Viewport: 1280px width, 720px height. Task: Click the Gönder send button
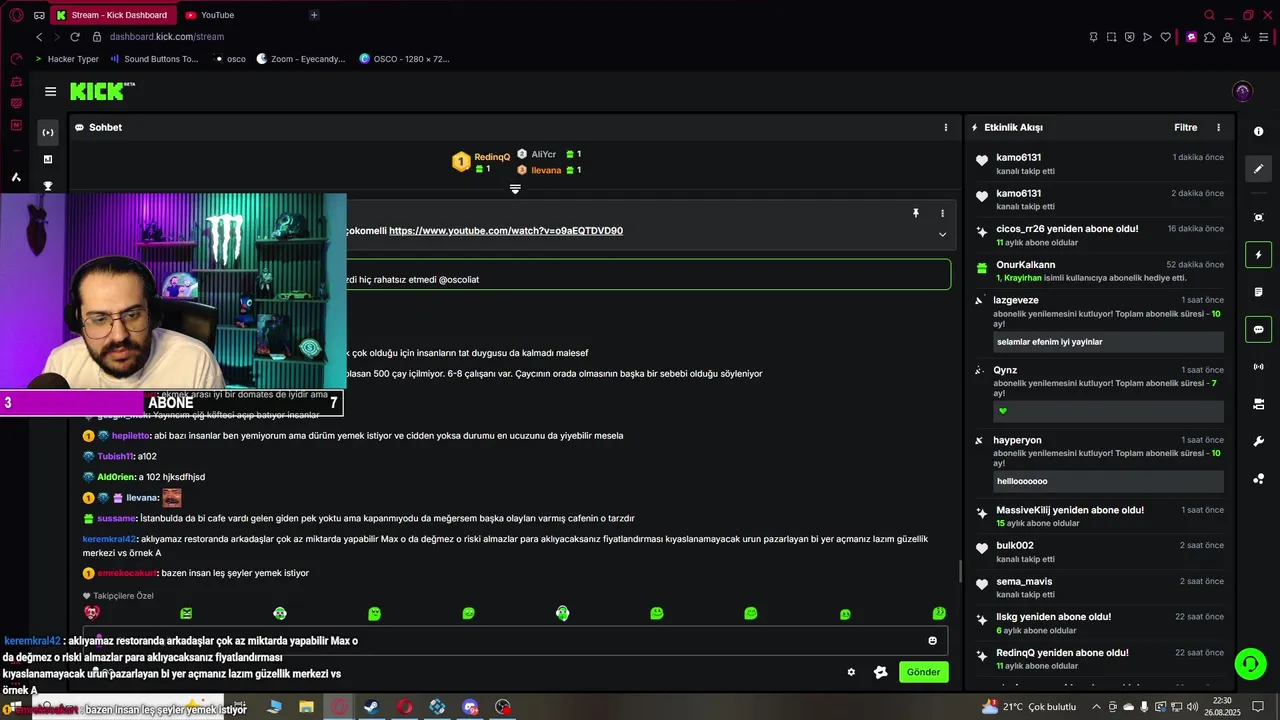click(x=923, y=672)
